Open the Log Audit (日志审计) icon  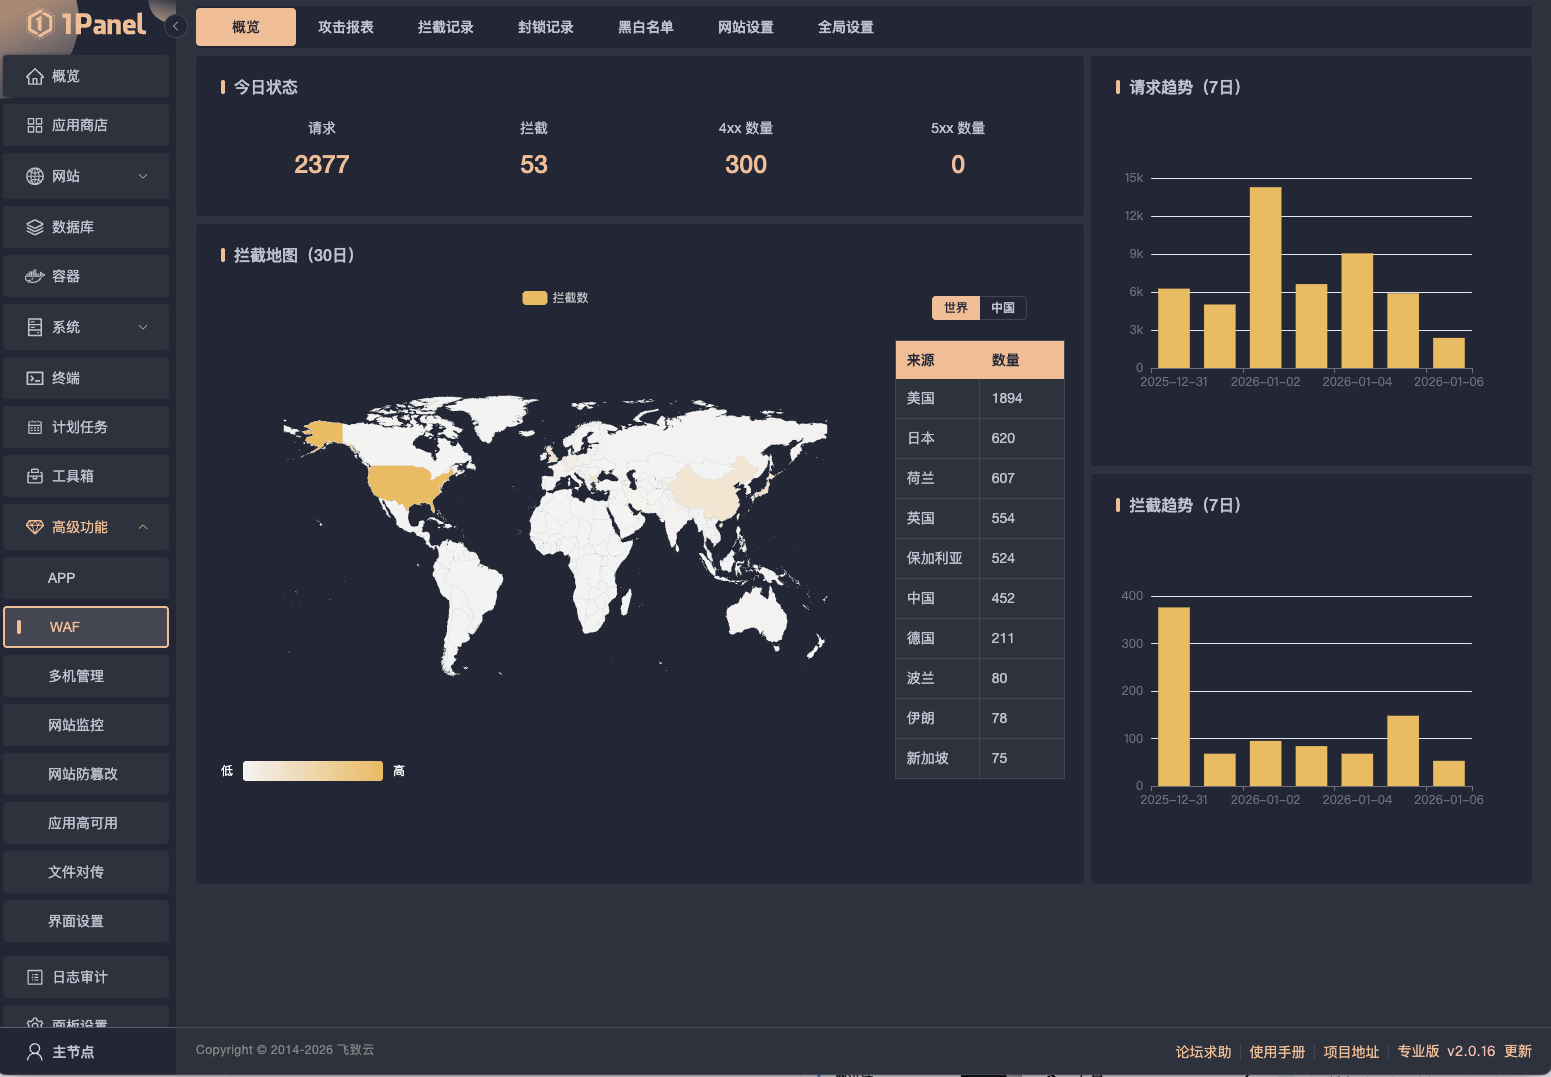click(35, 977)
